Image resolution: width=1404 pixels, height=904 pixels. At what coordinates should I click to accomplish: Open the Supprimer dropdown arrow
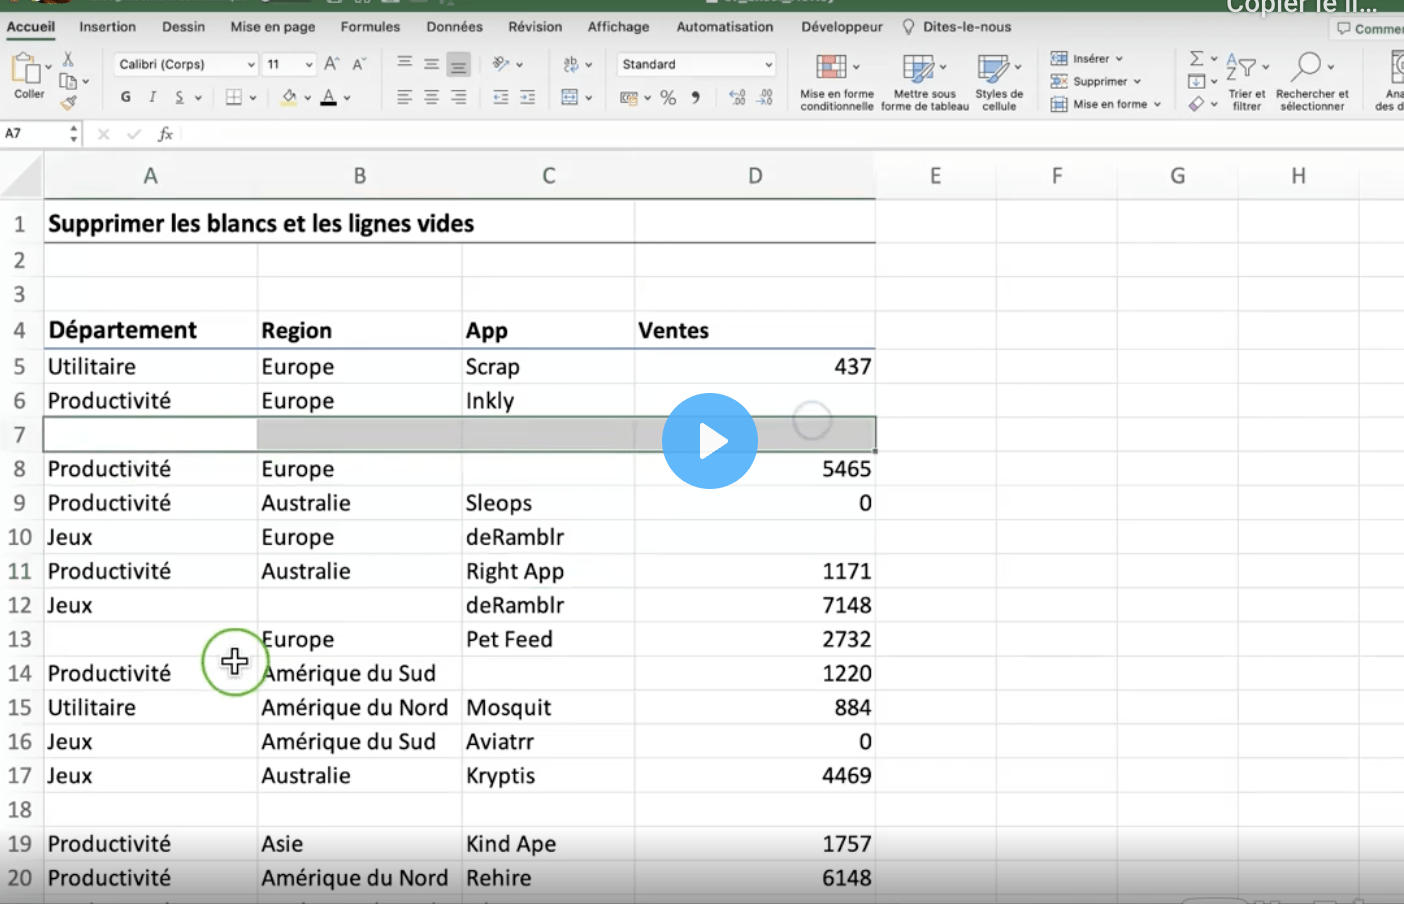1138,81
